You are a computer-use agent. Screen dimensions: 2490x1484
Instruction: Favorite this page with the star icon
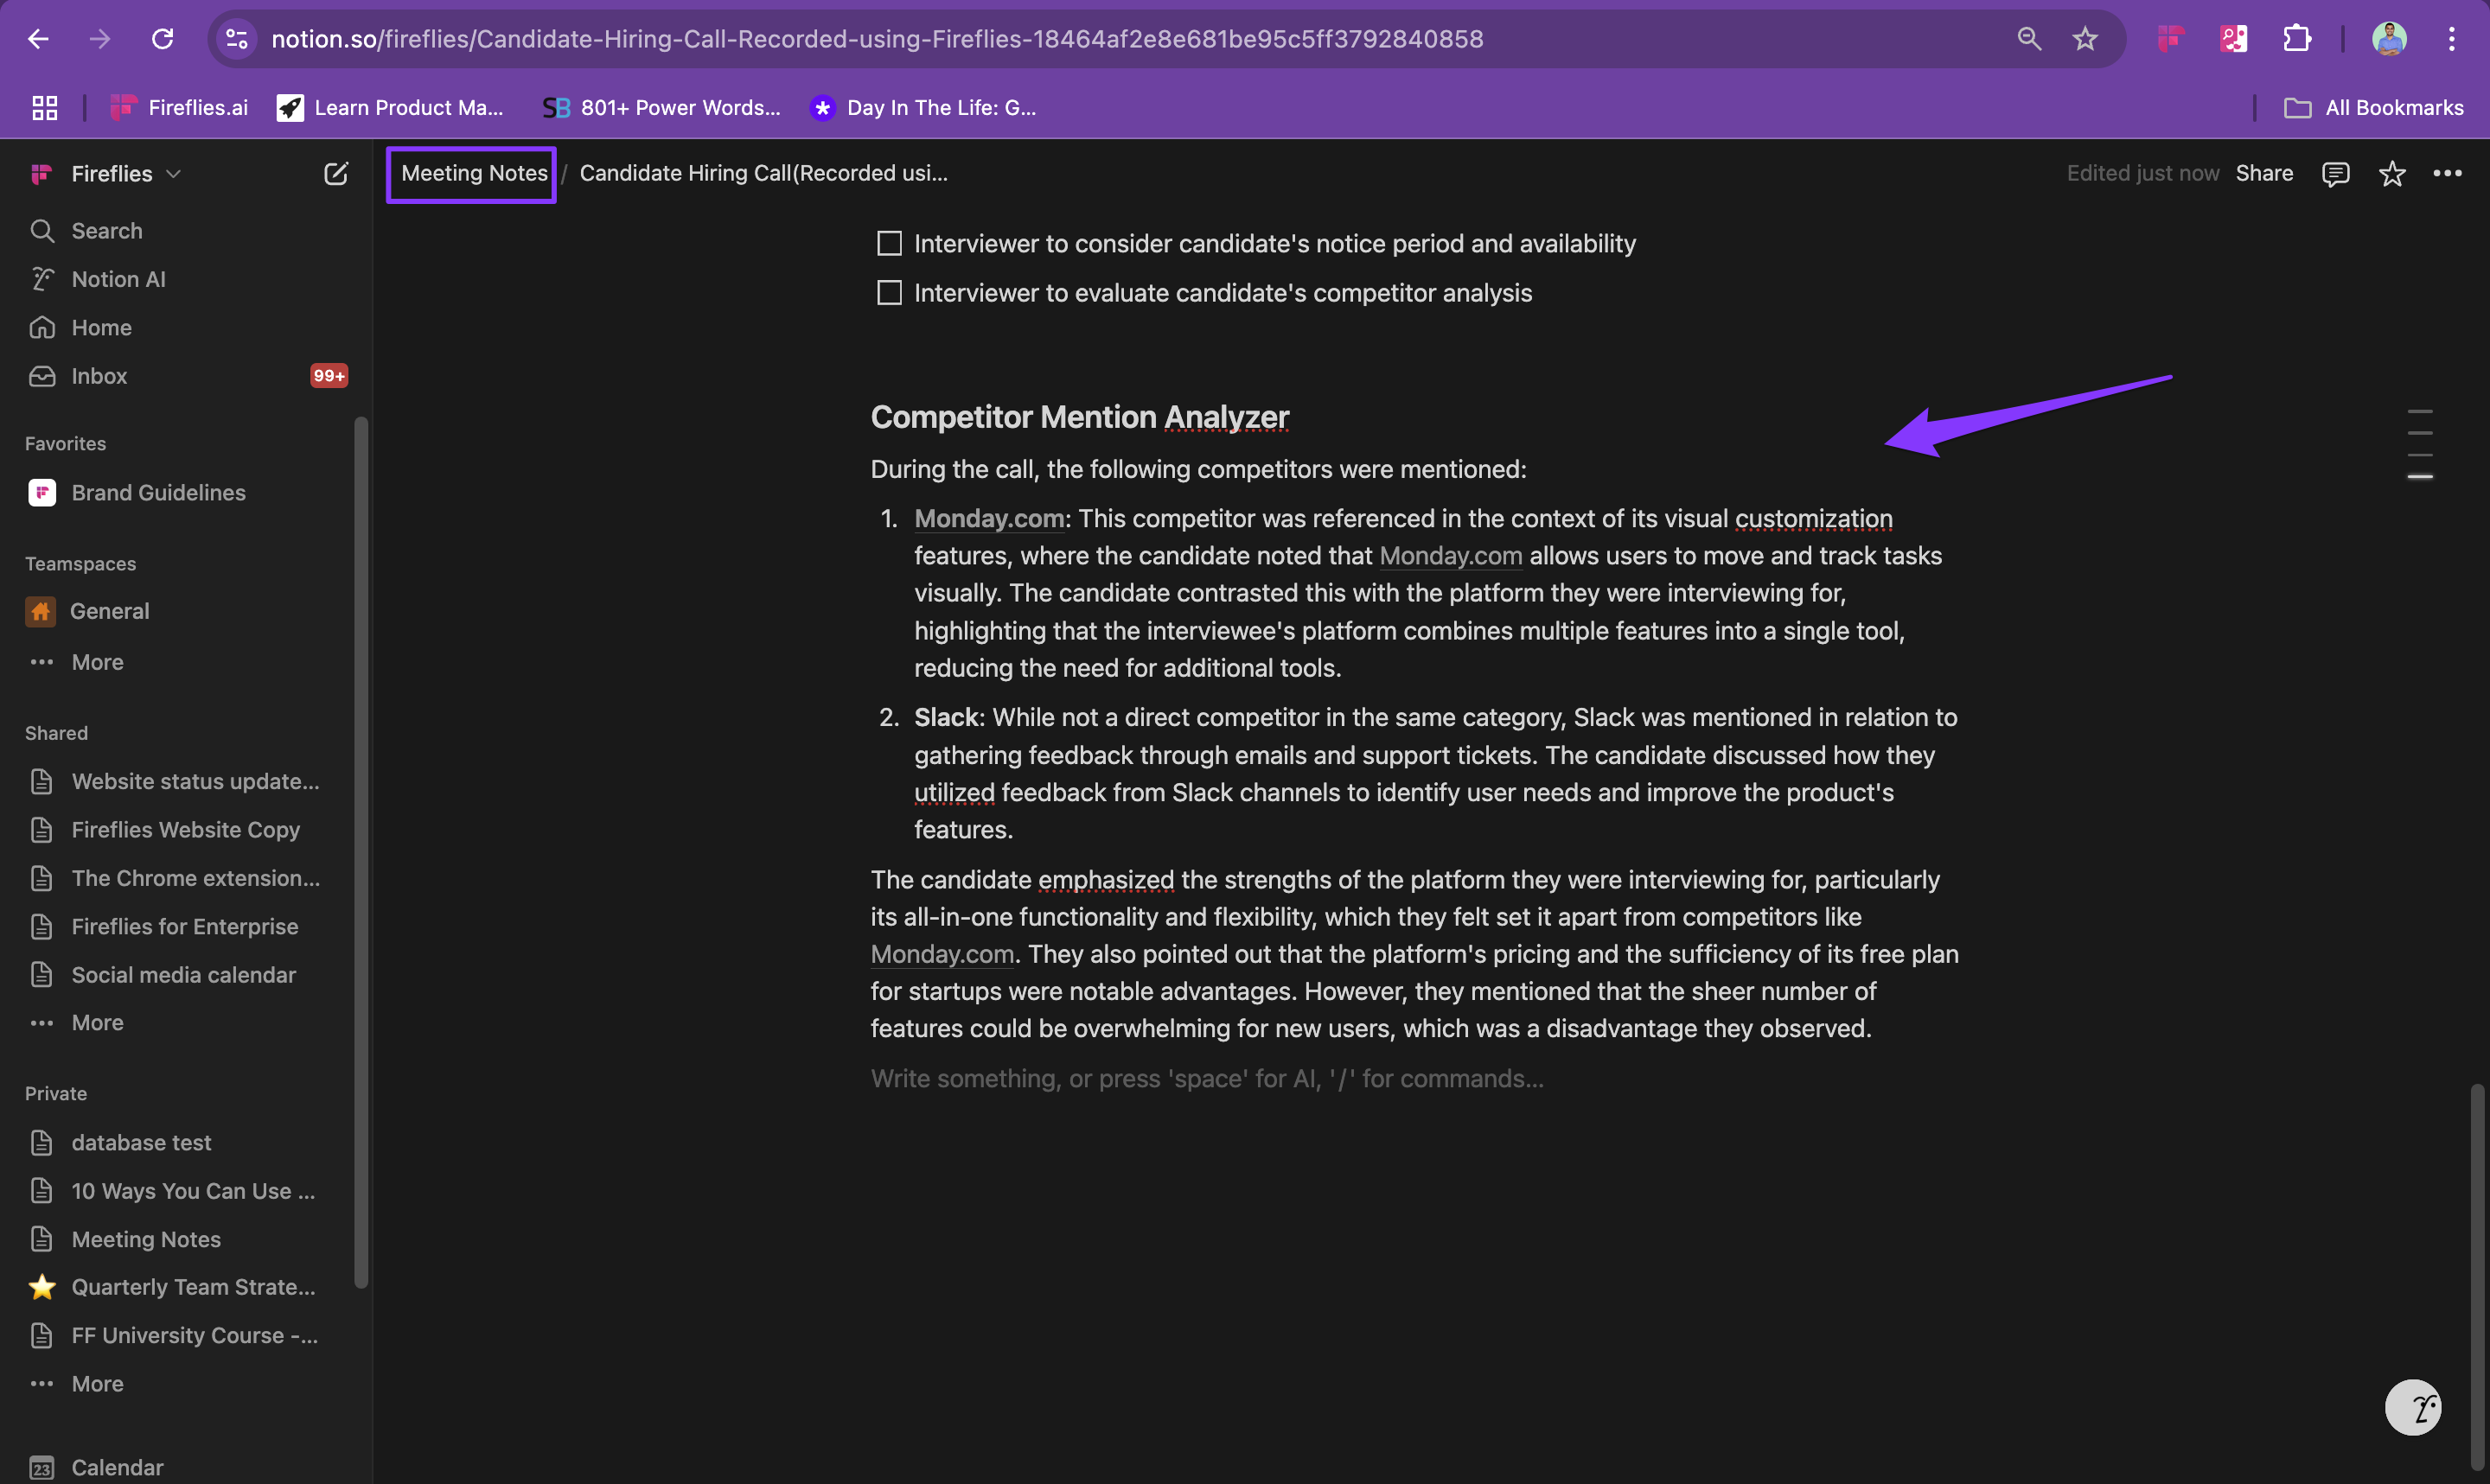pyautogui.click(x=2392, y=174)
